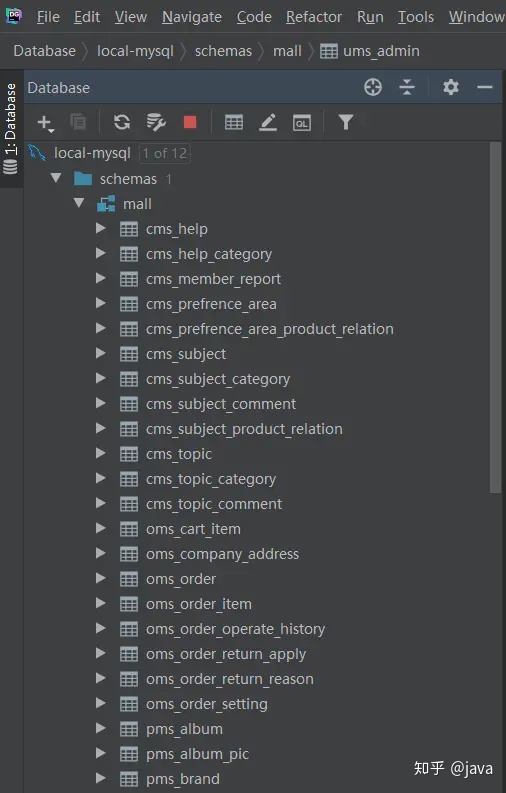Click the mall breadcrumb
Screen dimensions: 506x793
tap(287, 51)
